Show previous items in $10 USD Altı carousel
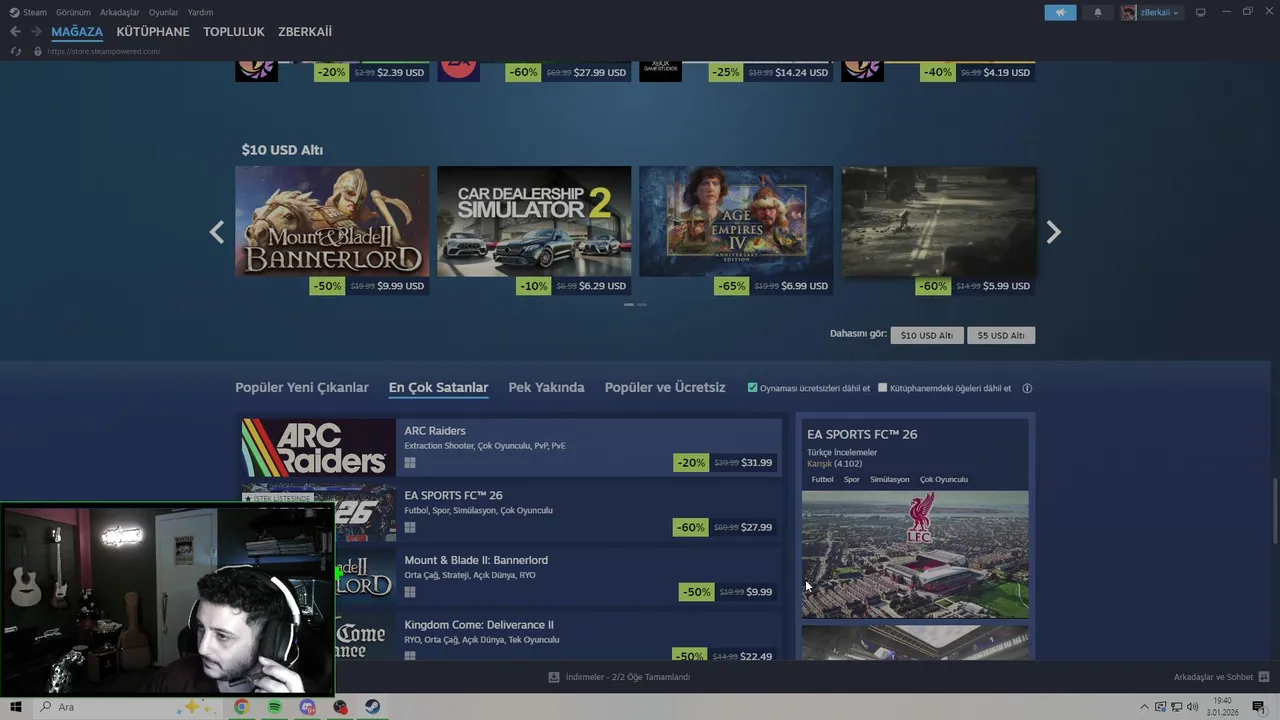This screenshot has height=720, width=1280. [217, 232]
